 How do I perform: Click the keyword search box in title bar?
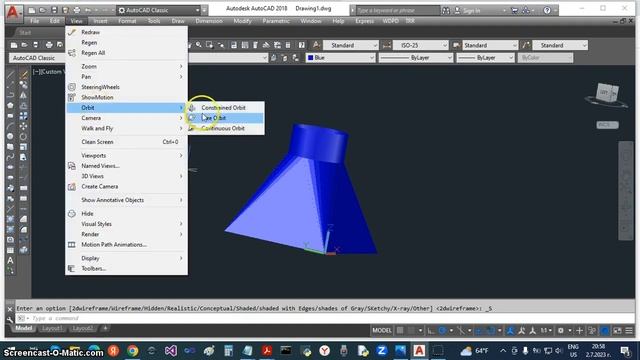pyautogui.click(x=397, y=10)
